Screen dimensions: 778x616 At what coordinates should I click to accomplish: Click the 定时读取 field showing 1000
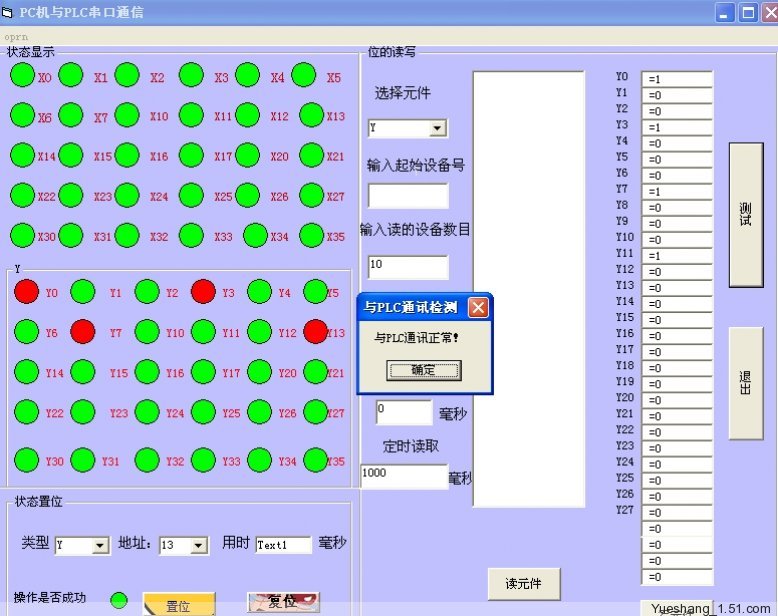[404, 474]
